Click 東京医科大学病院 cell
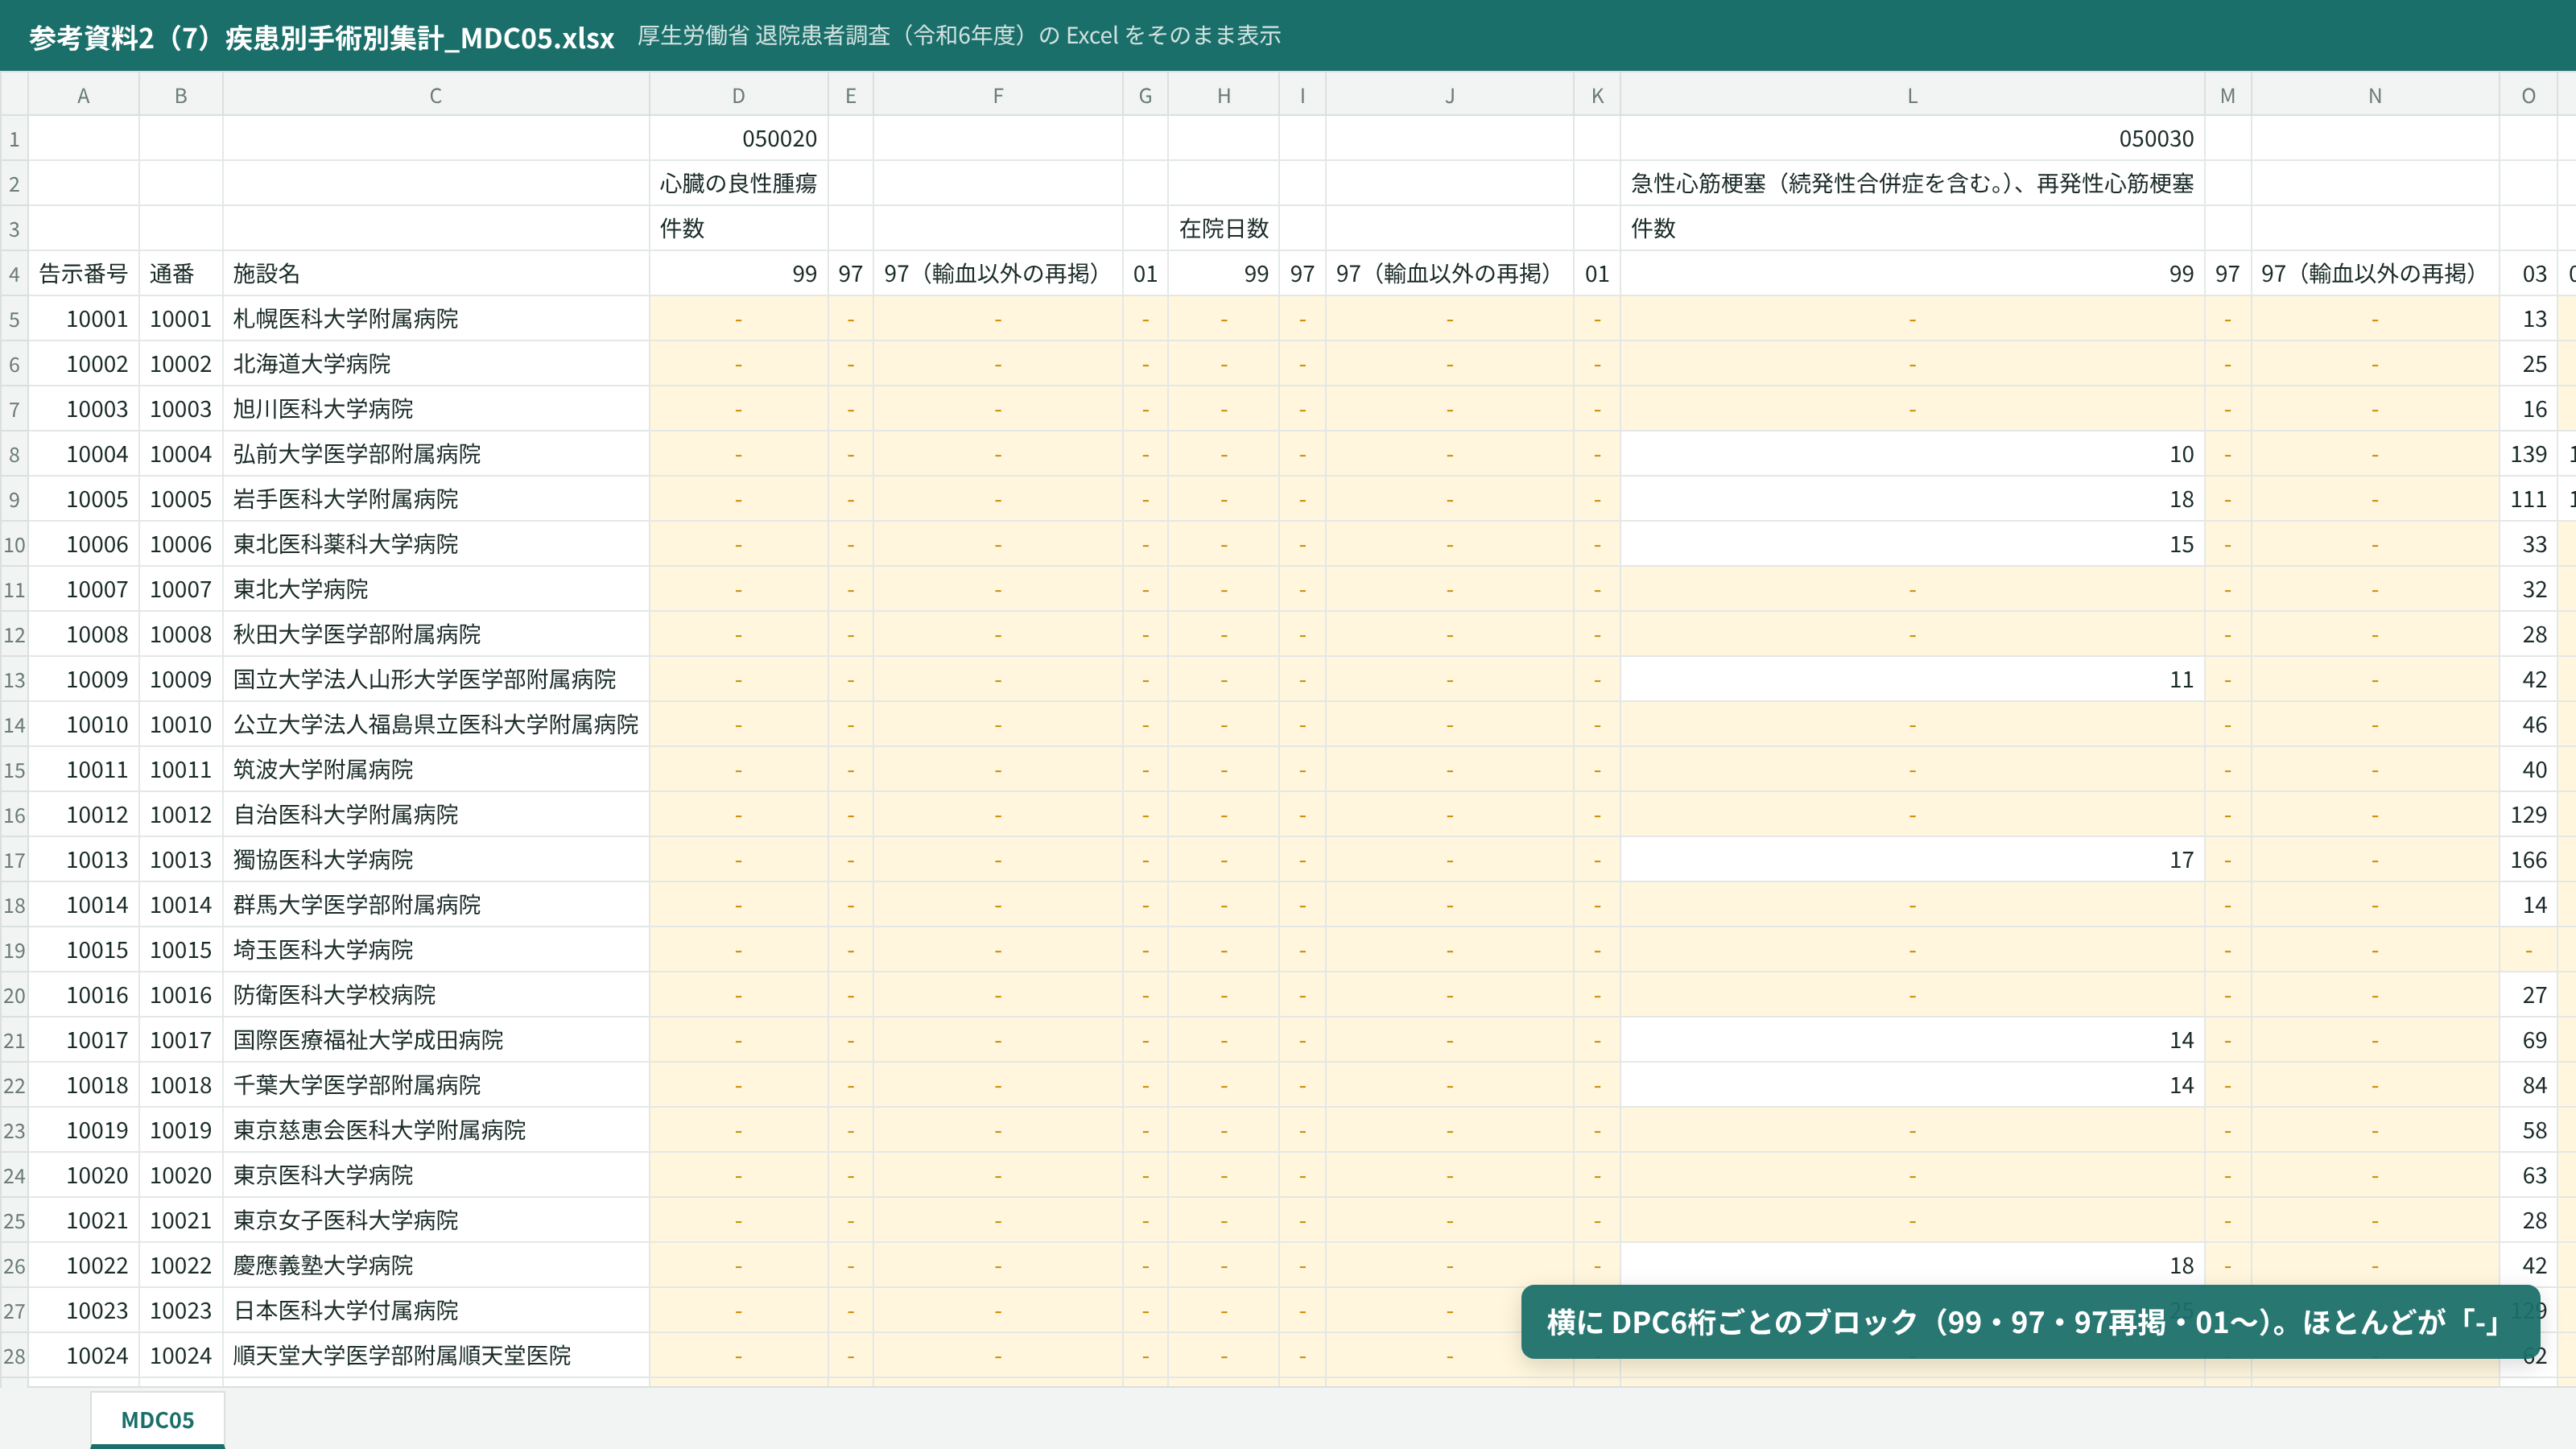The height and width of the screenshot is (1449, 2576). (435, 1175)
